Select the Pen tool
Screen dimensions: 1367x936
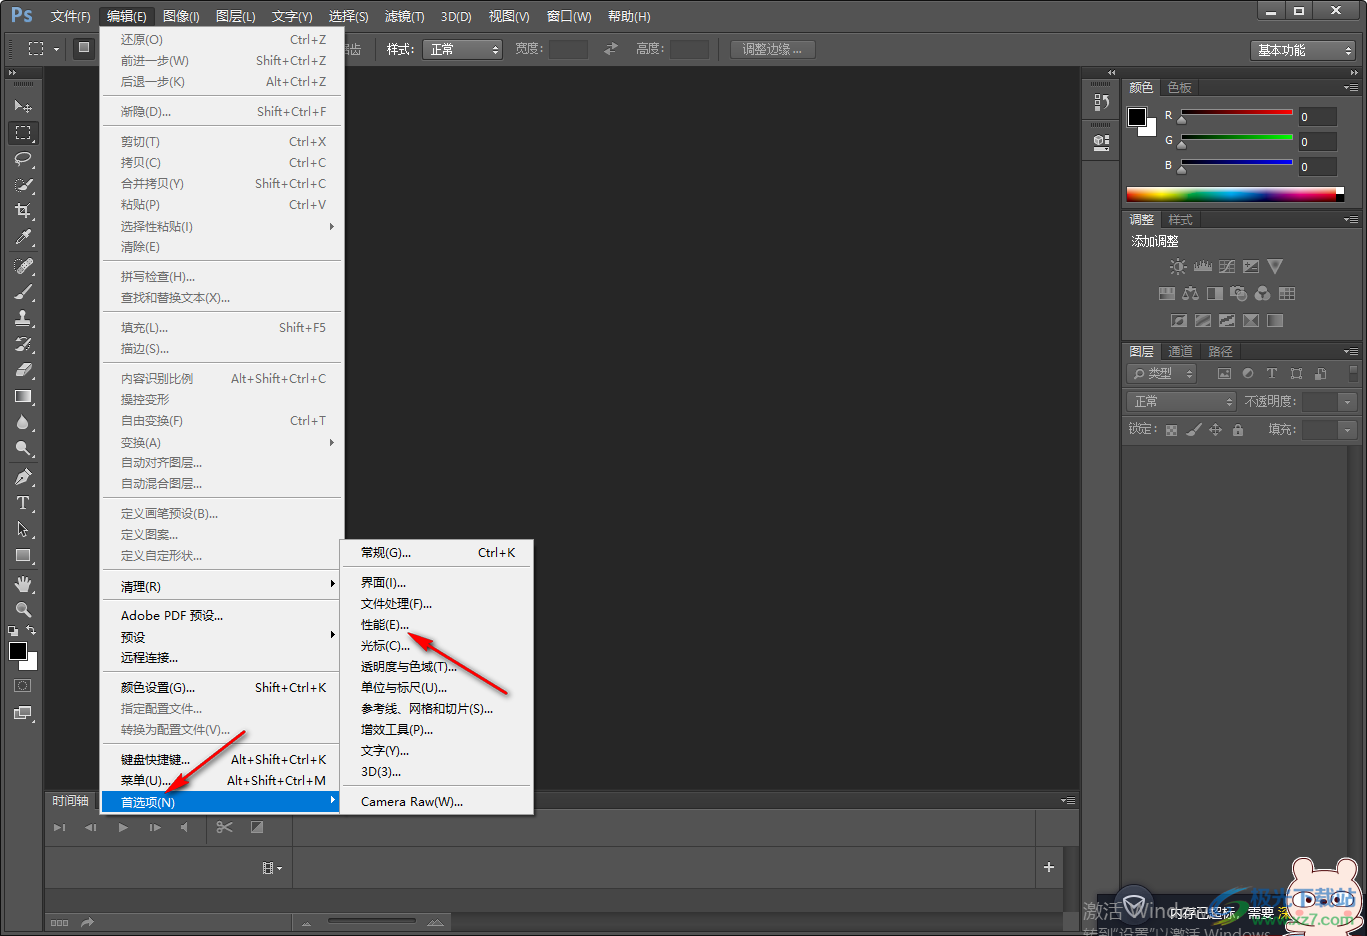pyautogui.click(x=23, y=477)
